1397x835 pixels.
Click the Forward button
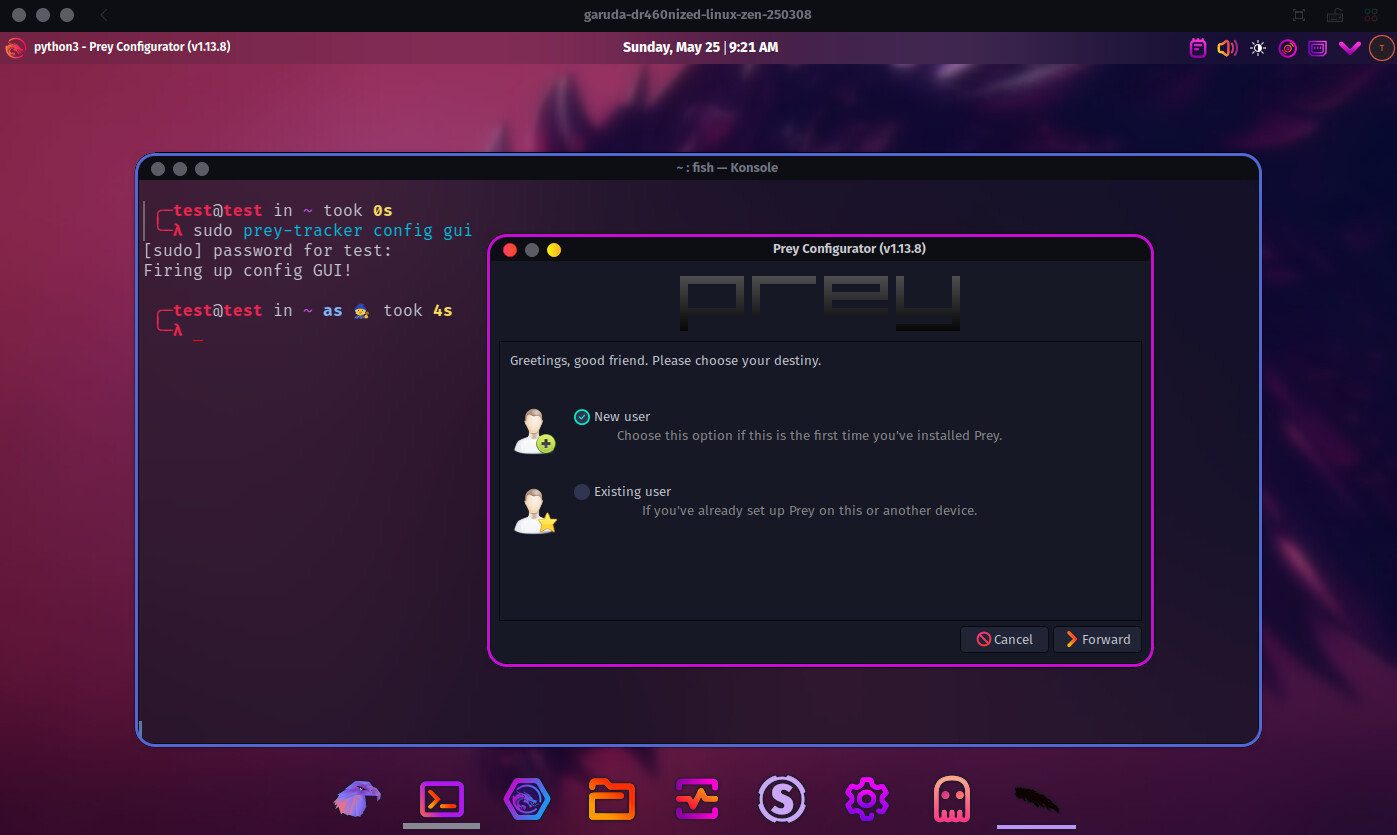(1097, 639)
